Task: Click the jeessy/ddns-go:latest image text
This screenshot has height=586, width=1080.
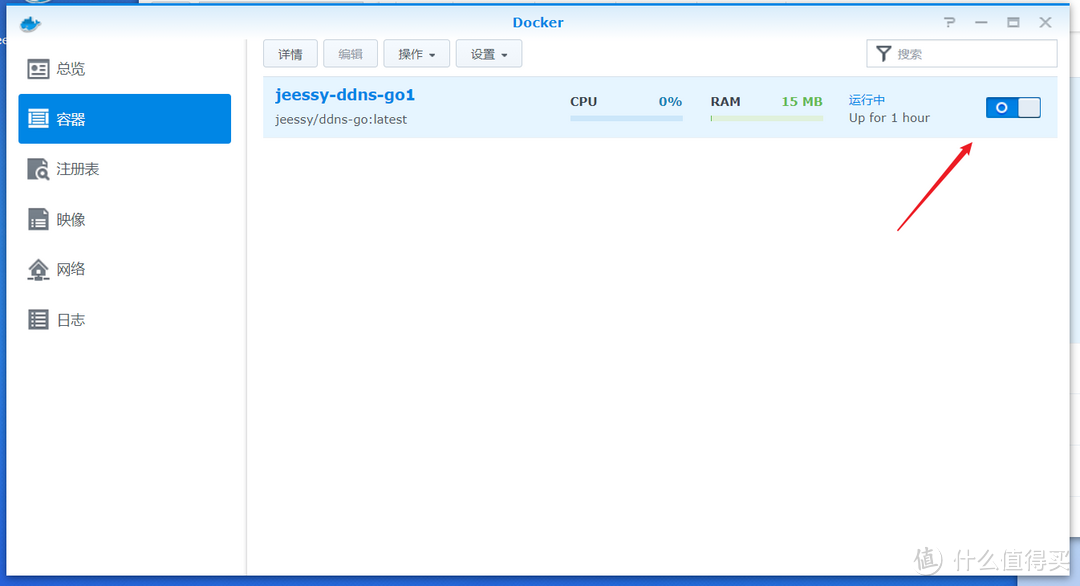Action: tap(341, 120)
